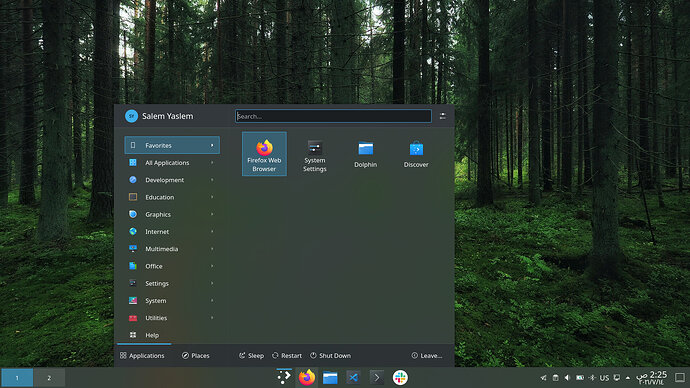
Task: Expand arrow on Utilities row
Action: pyautogui.click(x=212, y=318)
